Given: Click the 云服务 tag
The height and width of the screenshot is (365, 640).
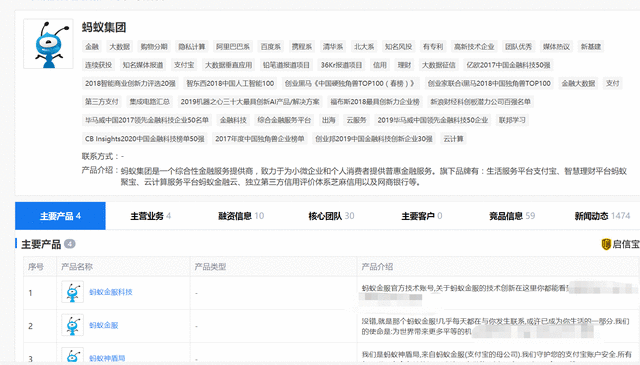Looking at the screenshot, I should [356, 120].
